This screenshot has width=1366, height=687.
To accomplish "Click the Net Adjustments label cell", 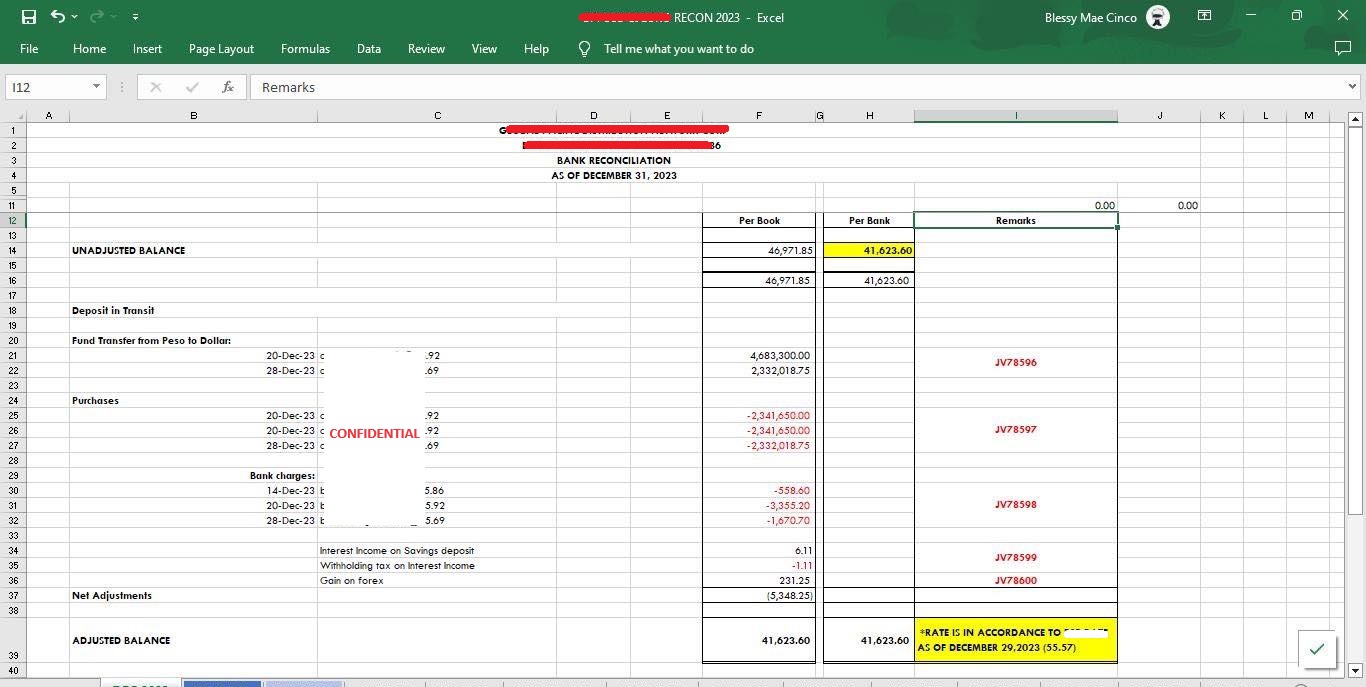I will coord(193,595).
